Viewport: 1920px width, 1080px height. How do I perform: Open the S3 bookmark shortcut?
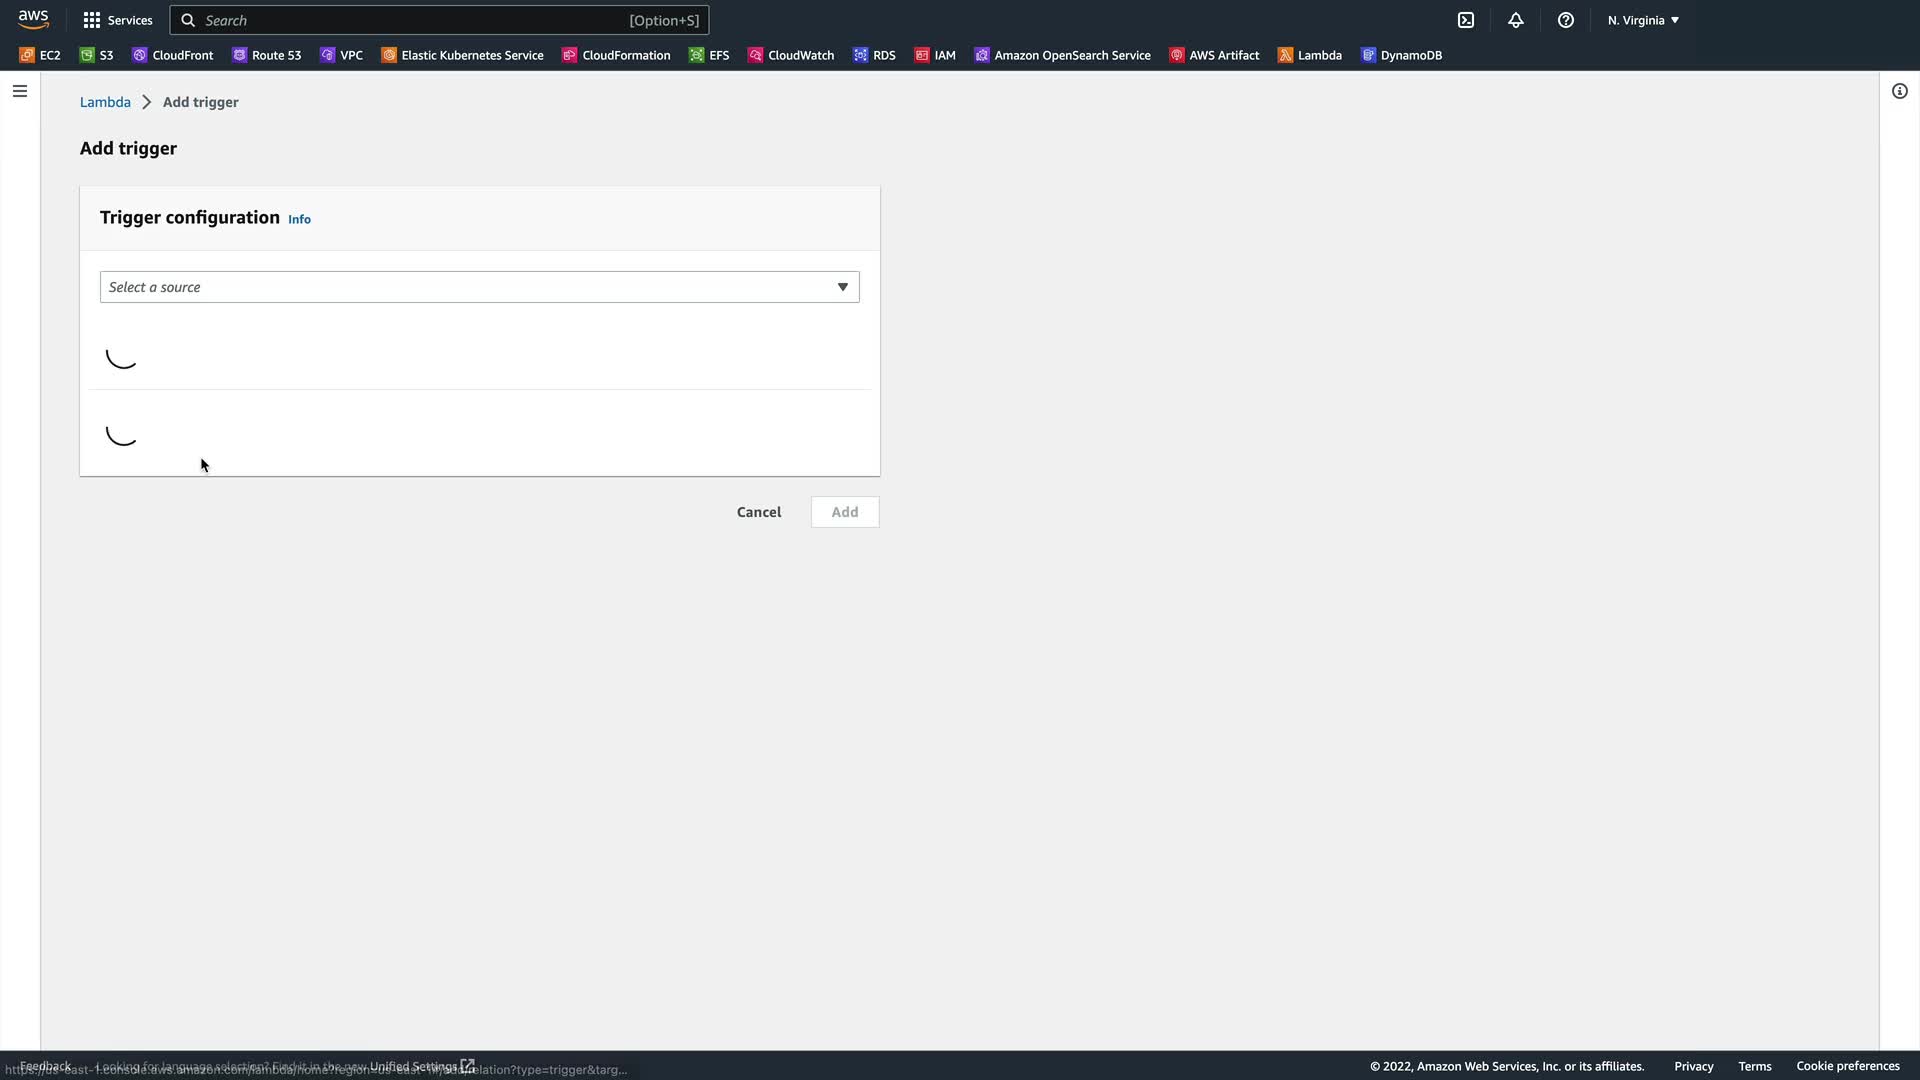click(97, 55)
